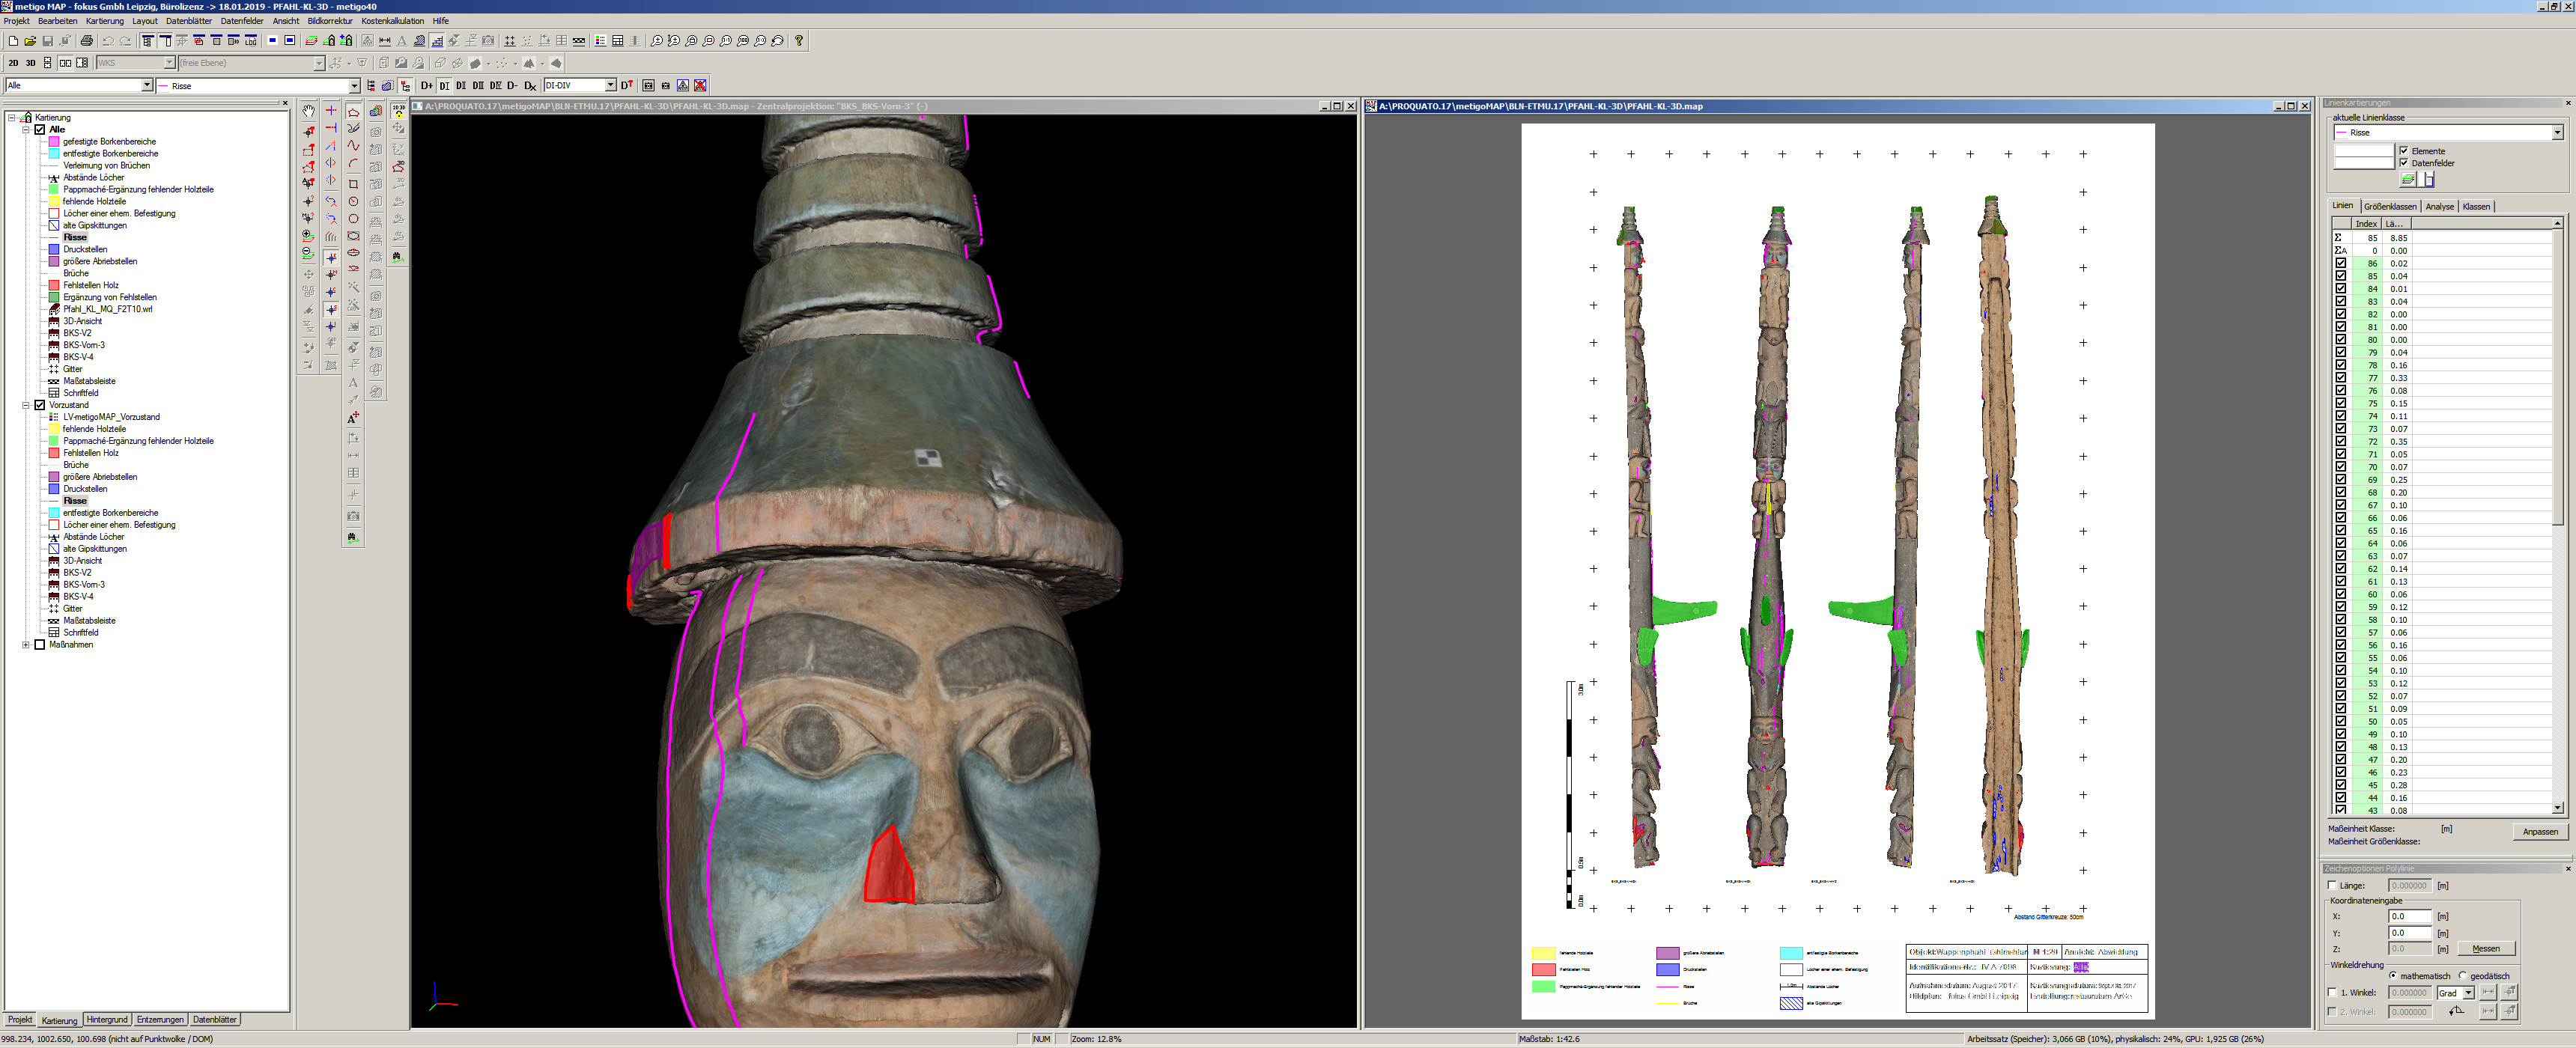The image size is (2576, 1048).
Task: Click the 'Anpassen' button
Action: (2539, 832)
